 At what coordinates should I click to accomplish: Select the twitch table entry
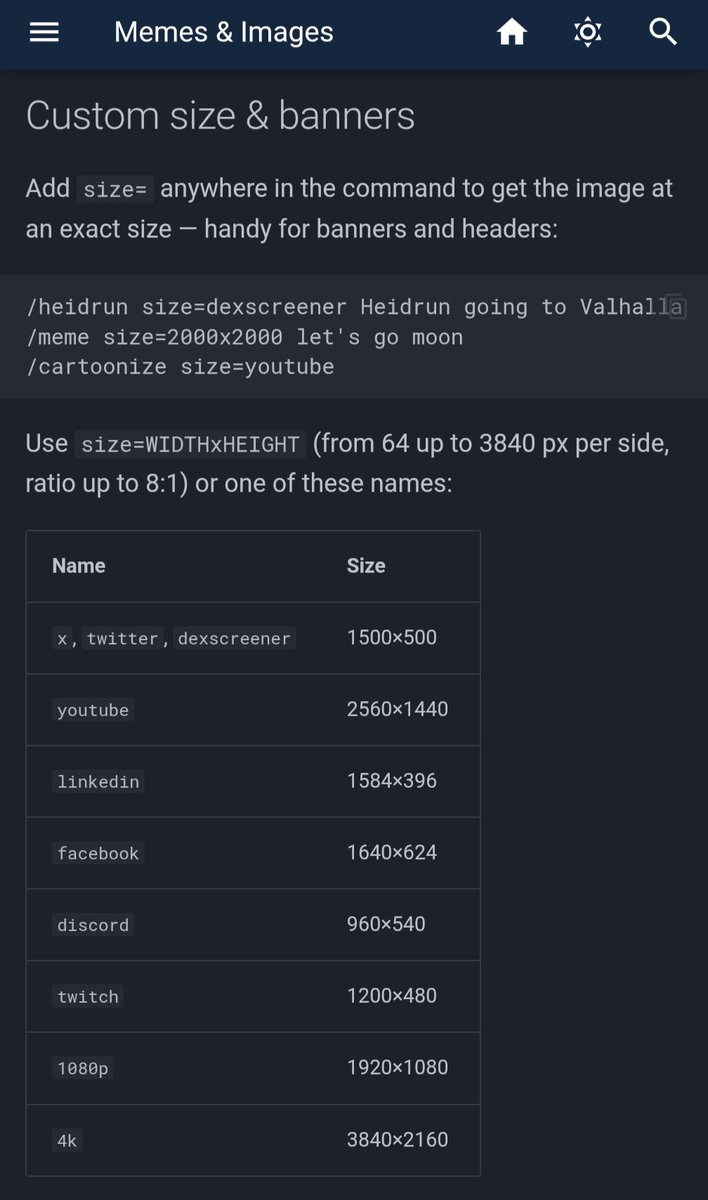point(88,996)
